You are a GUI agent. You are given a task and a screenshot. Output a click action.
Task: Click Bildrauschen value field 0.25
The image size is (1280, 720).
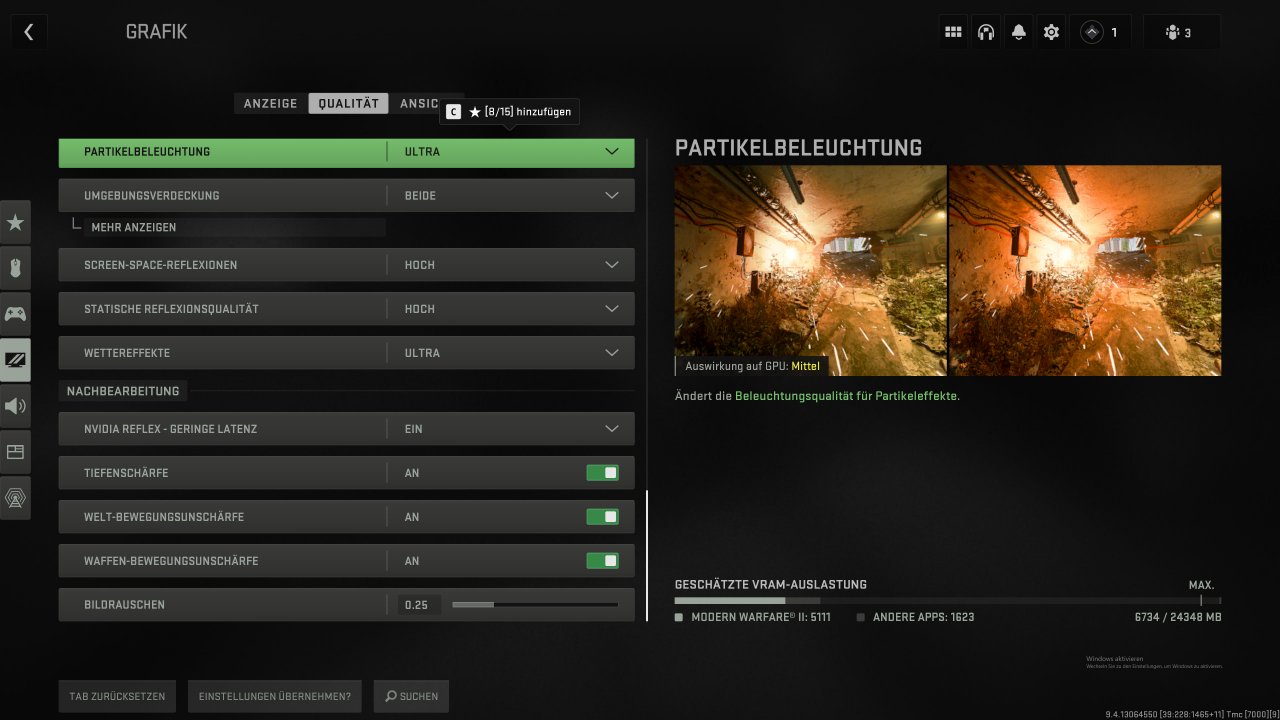click(418, 605)
